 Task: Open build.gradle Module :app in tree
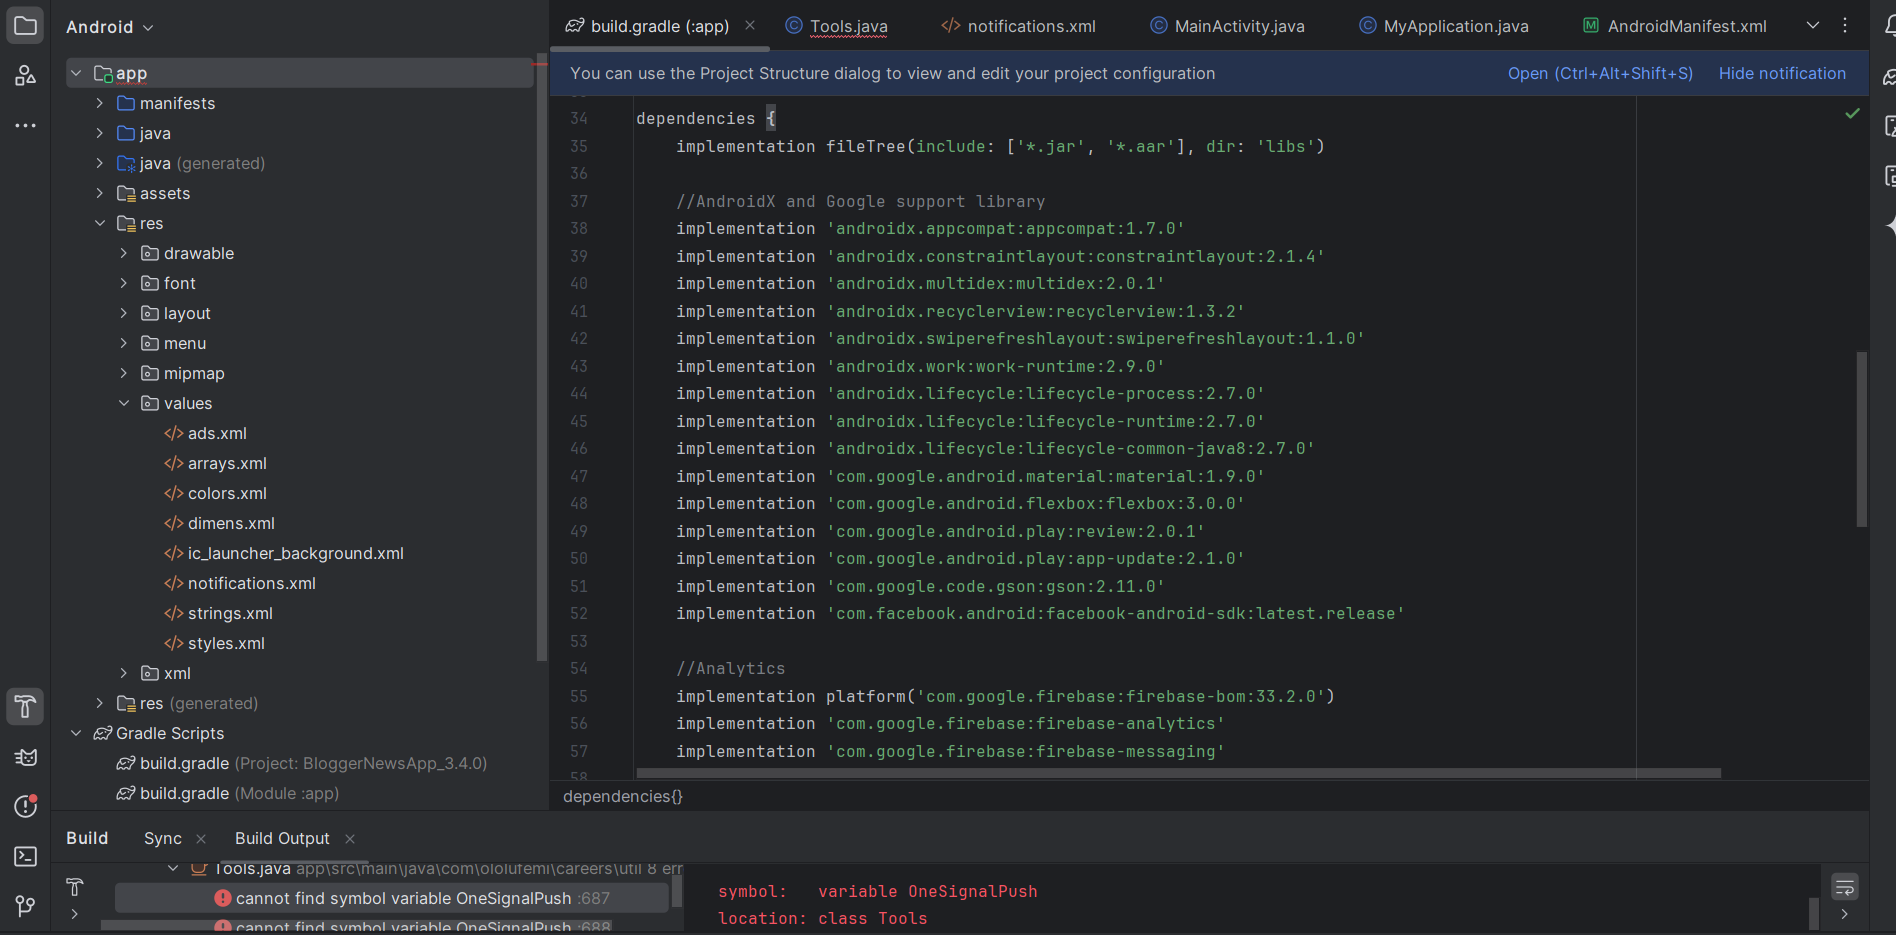pyautogui.click(x=227, y=793)
